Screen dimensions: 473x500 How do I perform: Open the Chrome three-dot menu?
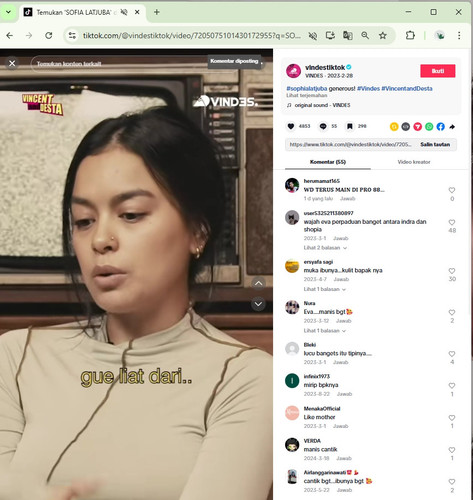459,36
